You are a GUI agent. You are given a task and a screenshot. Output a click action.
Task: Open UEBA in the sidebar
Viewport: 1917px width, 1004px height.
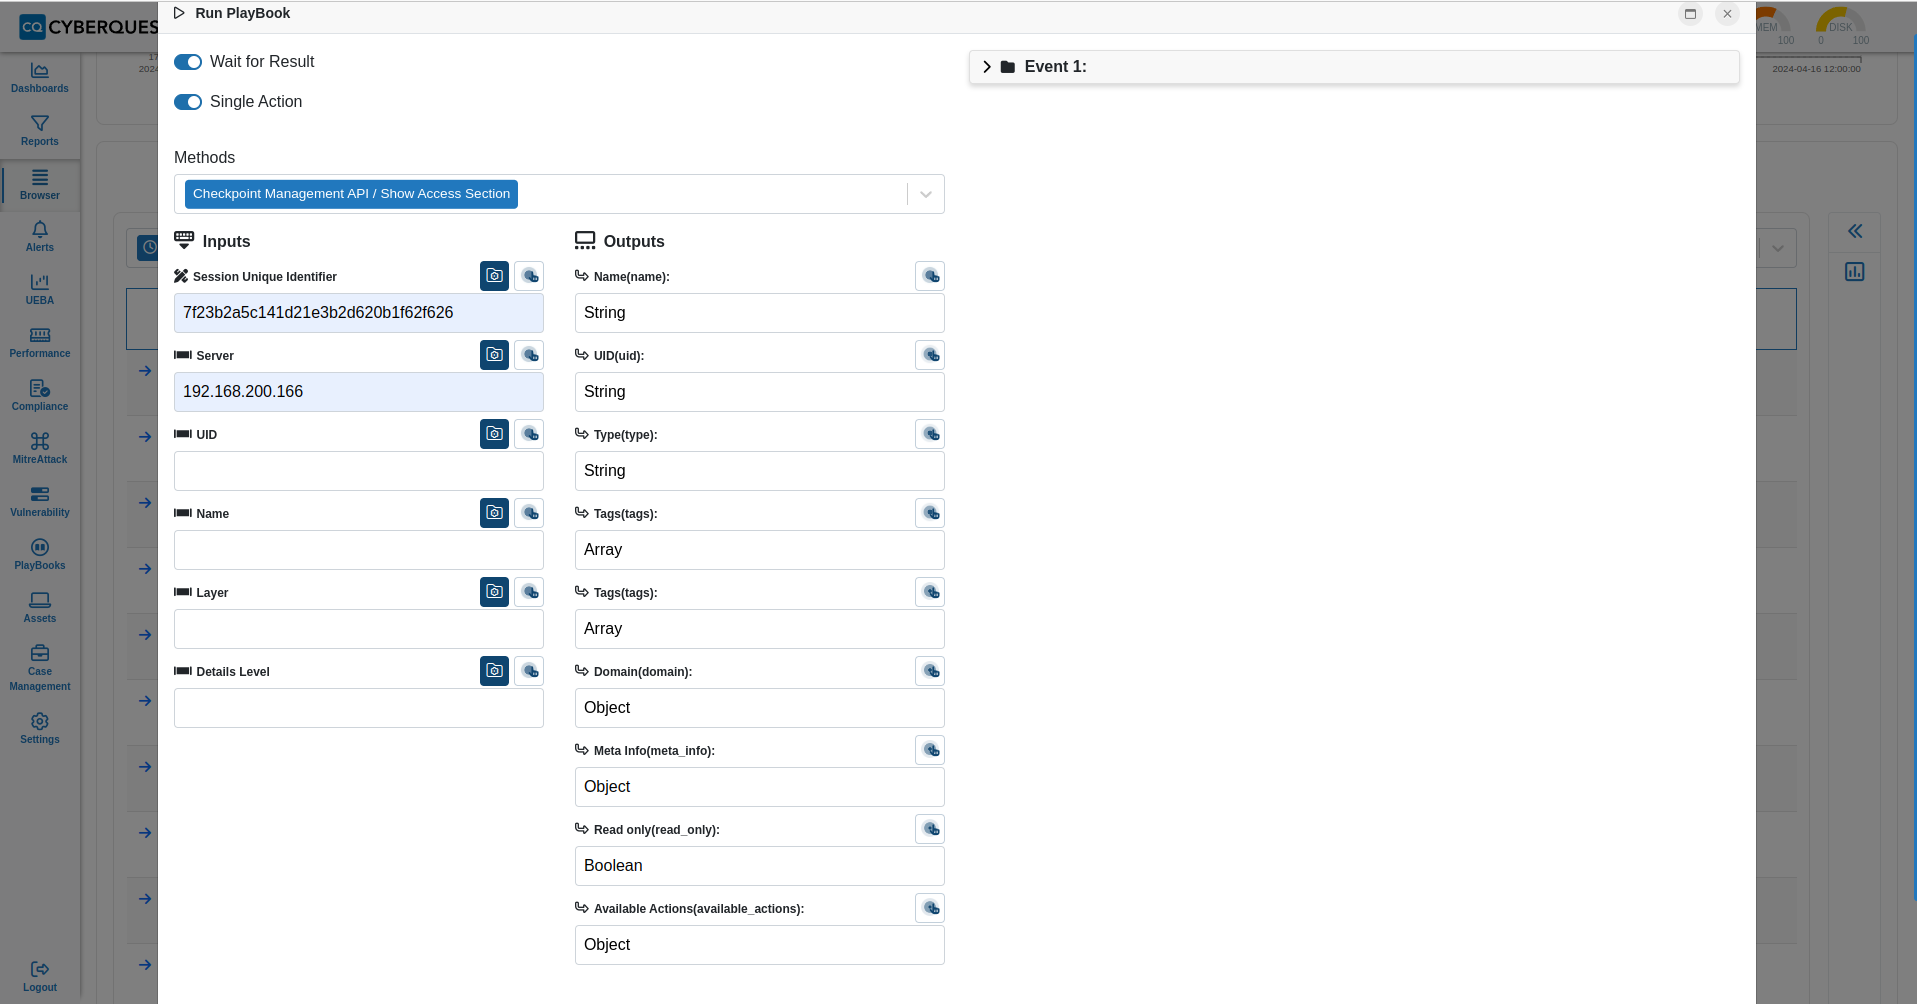(x=40, y=290)
